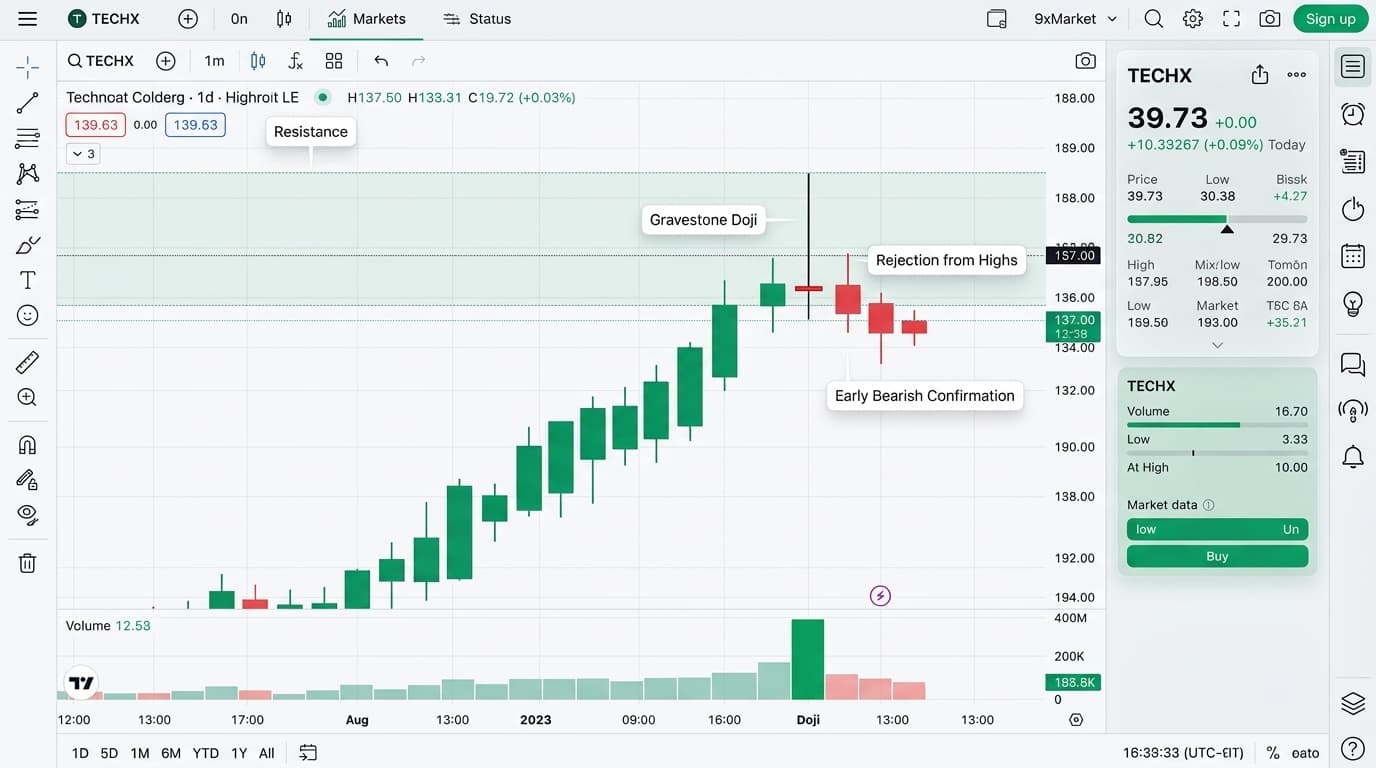The width and height of the screenshot is (1376, 768).
Task: Select the YTD time range
Action: tap(206, 753)
